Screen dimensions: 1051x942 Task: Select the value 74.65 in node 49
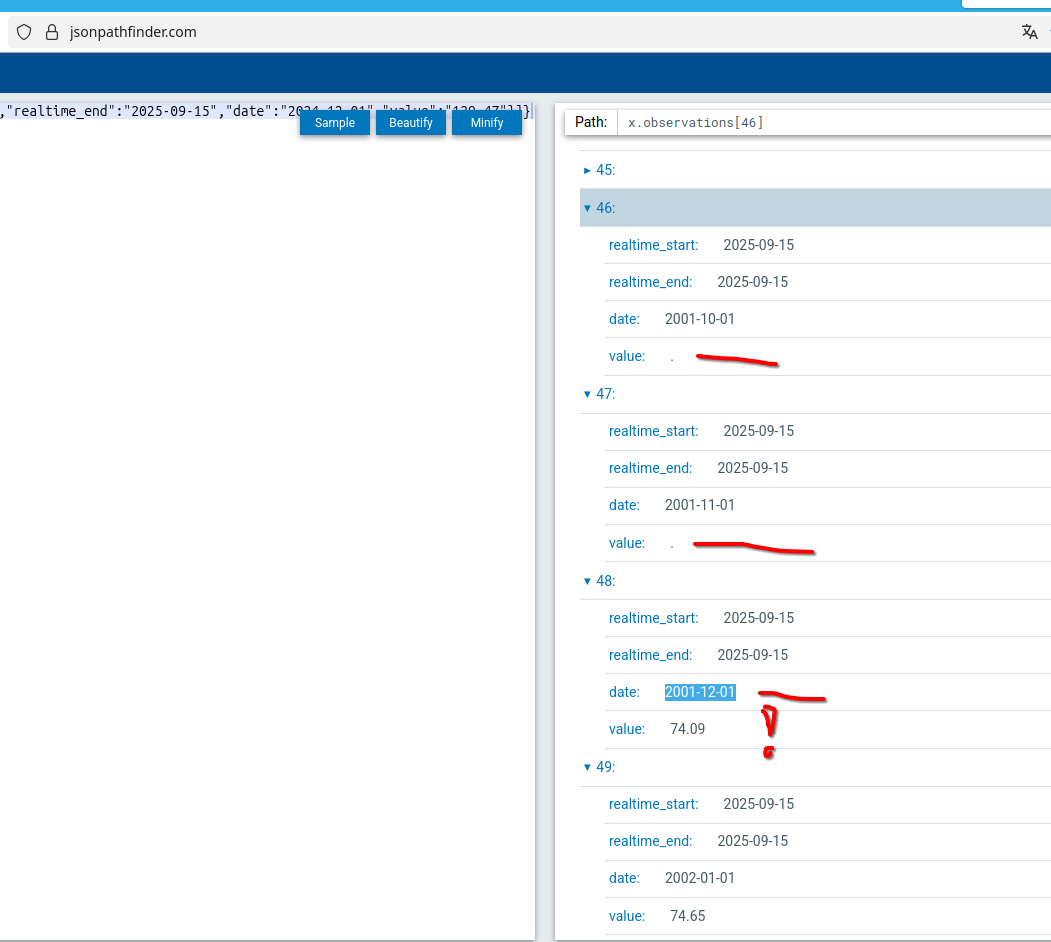(687, 916)
